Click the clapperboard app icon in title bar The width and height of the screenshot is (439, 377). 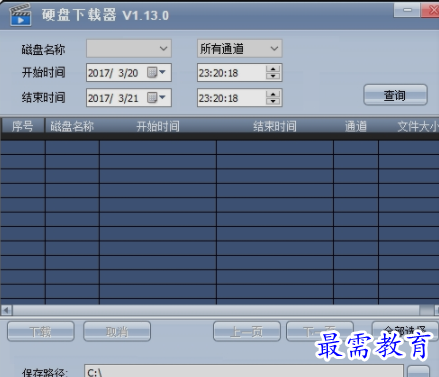20,15
